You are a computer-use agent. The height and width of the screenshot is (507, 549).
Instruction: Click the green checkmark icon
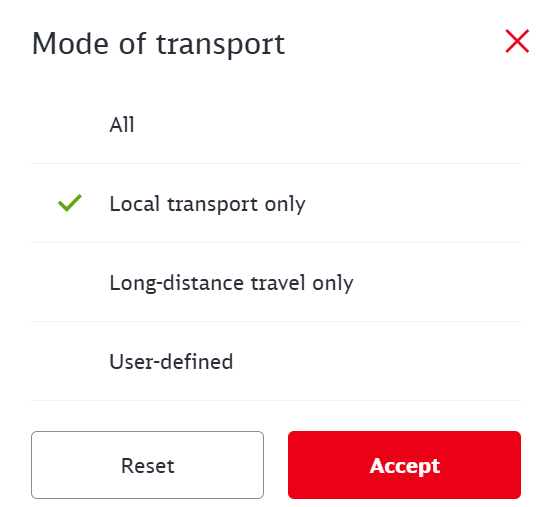(x=70, y=203)
